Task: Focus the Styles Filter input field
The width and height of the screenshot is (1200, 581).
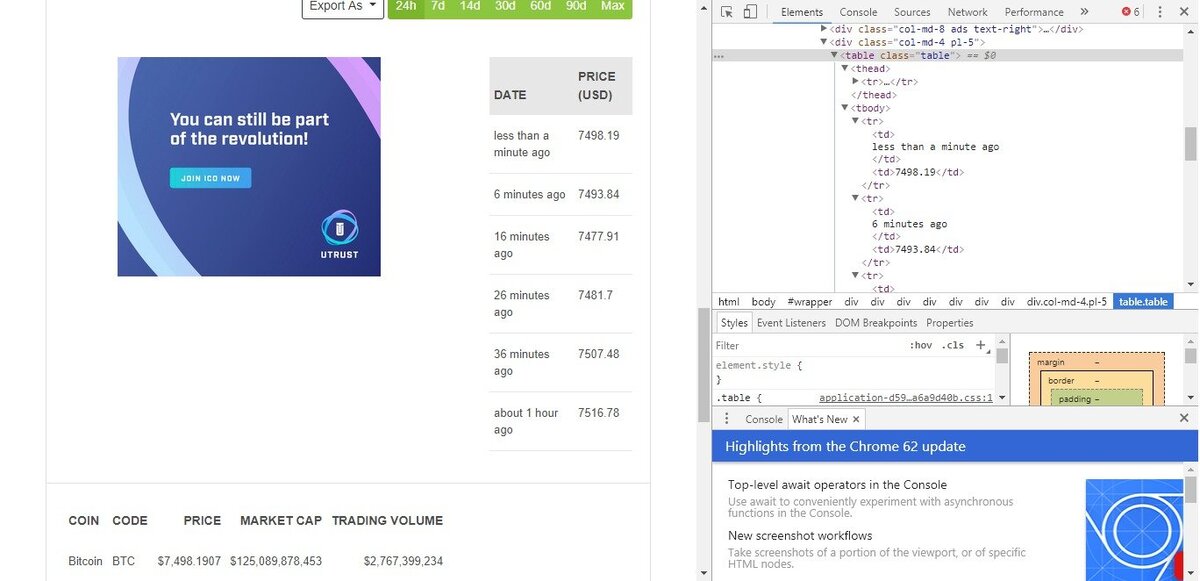Action: point(808,345)
